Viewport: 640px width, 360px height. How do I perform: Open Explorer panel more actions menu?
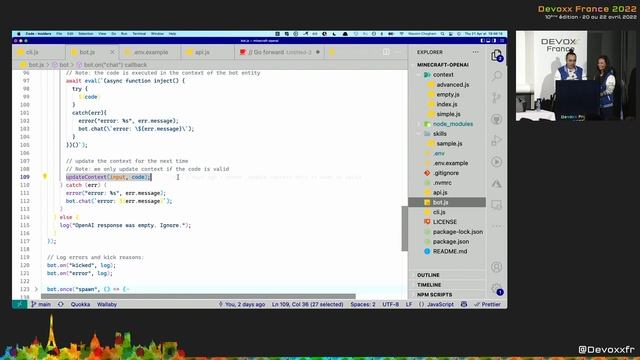point(476,52)
